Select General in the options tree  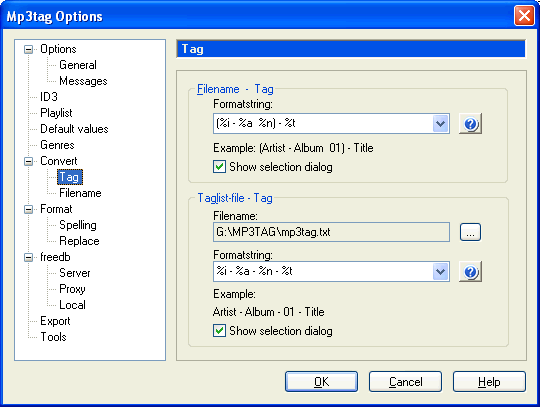pyautogui.click(x=78, y=65)
